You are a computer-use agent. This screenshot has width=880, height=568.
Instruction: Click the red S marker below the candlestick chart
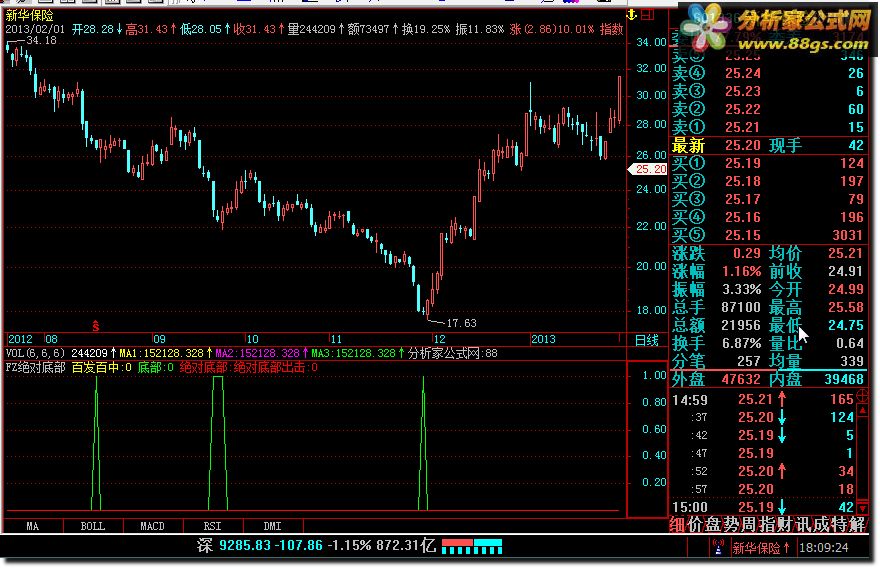(x=96, y=326)
